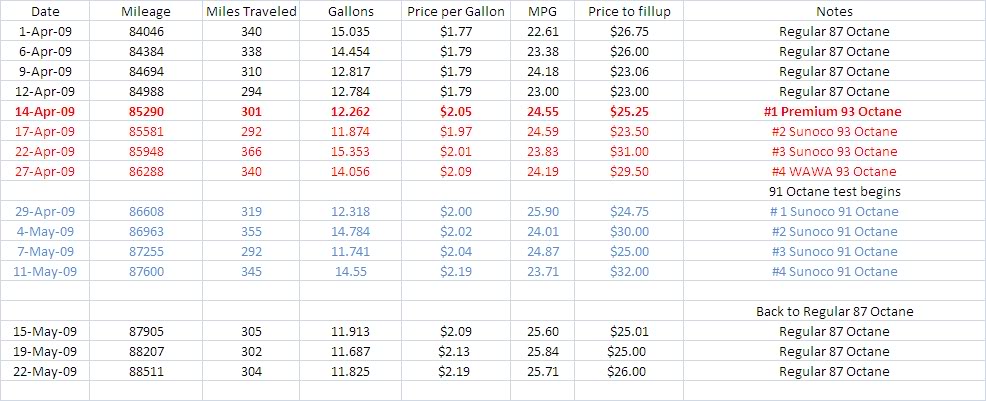The width and height of the screenshot is (986, 401).
Task: Click the Price per Gallon header
Action: pos(456,11)
